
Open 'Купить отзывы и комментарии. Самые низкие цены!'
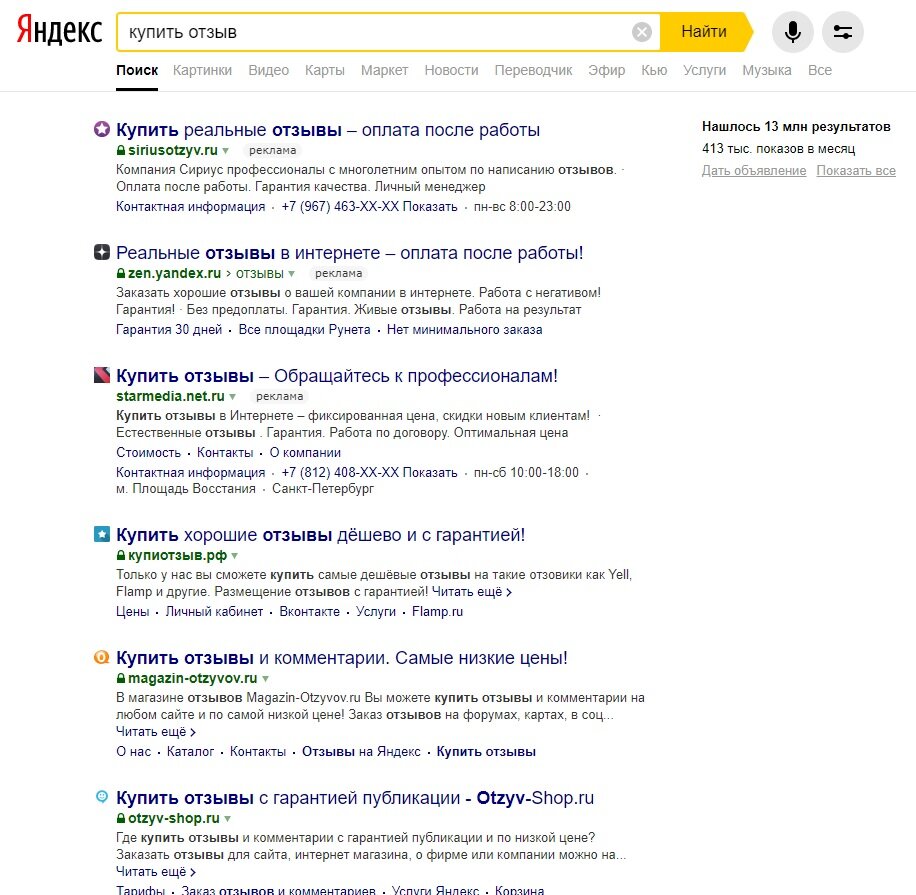click(342, 658)
